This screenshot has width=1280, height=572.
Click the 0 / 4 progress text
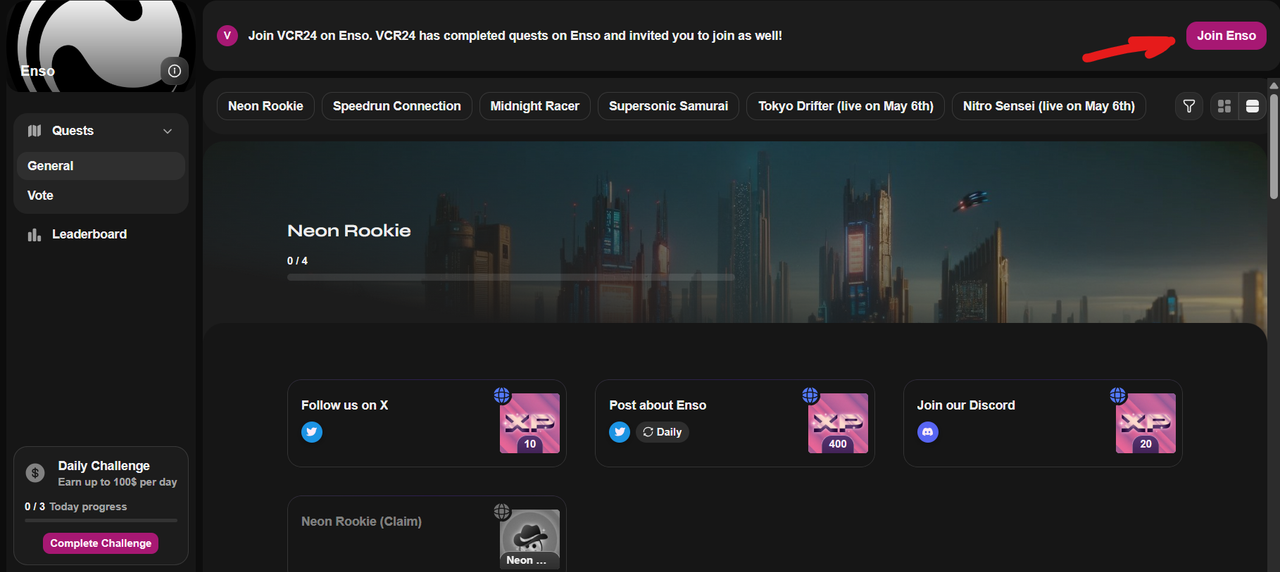[297, 261]
